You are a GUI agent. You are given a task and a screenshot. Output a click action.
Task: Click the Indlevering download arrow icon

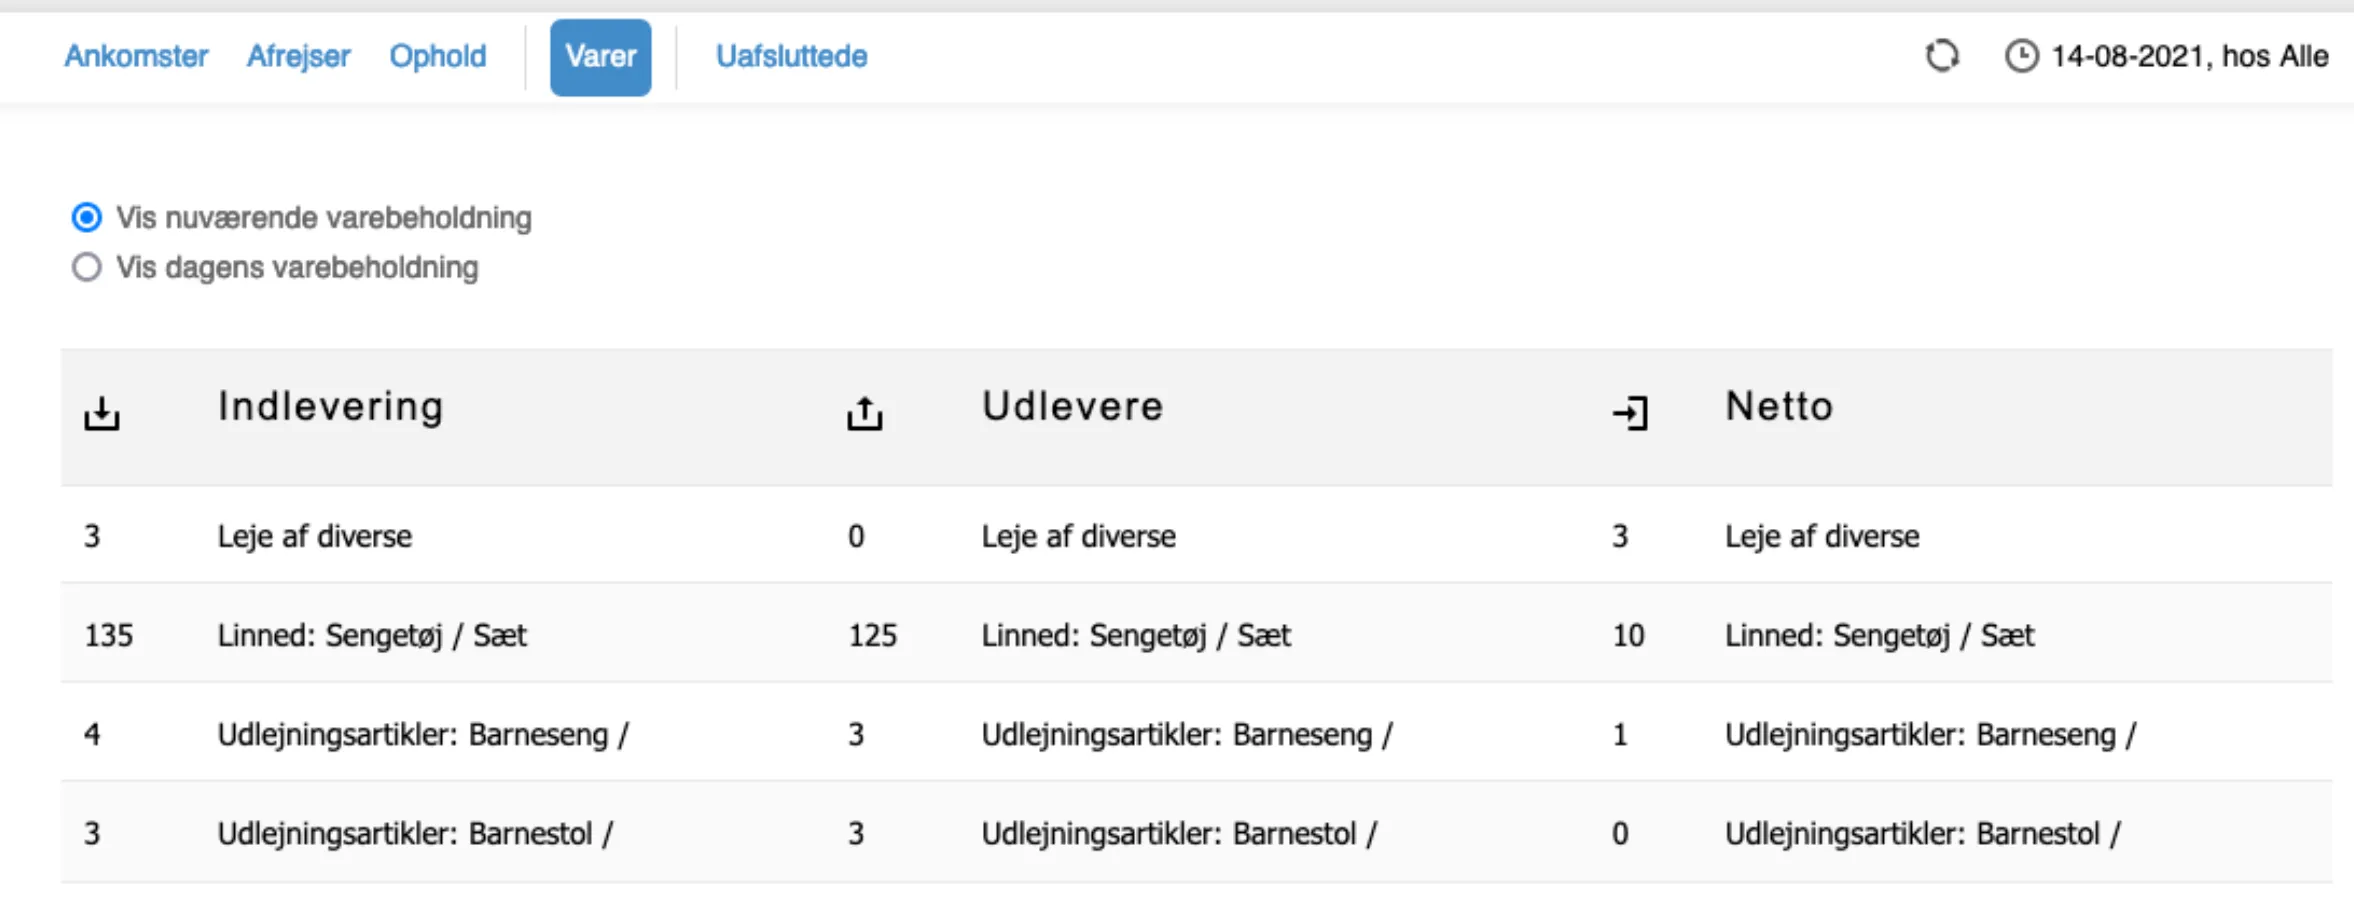coord(102,411)
